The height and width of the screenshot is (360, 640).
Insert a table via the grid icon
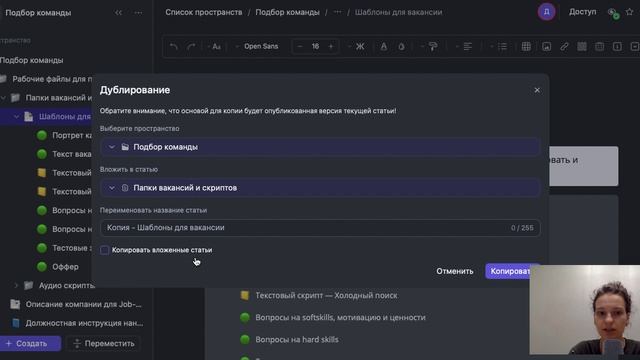tap(526, 47)
